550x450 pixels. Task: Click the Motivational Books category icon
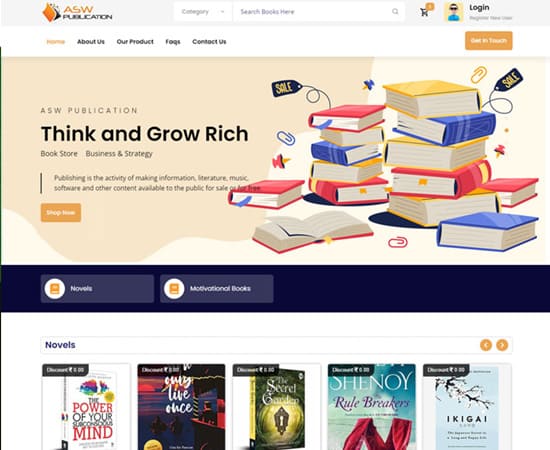tap(174, 289)
